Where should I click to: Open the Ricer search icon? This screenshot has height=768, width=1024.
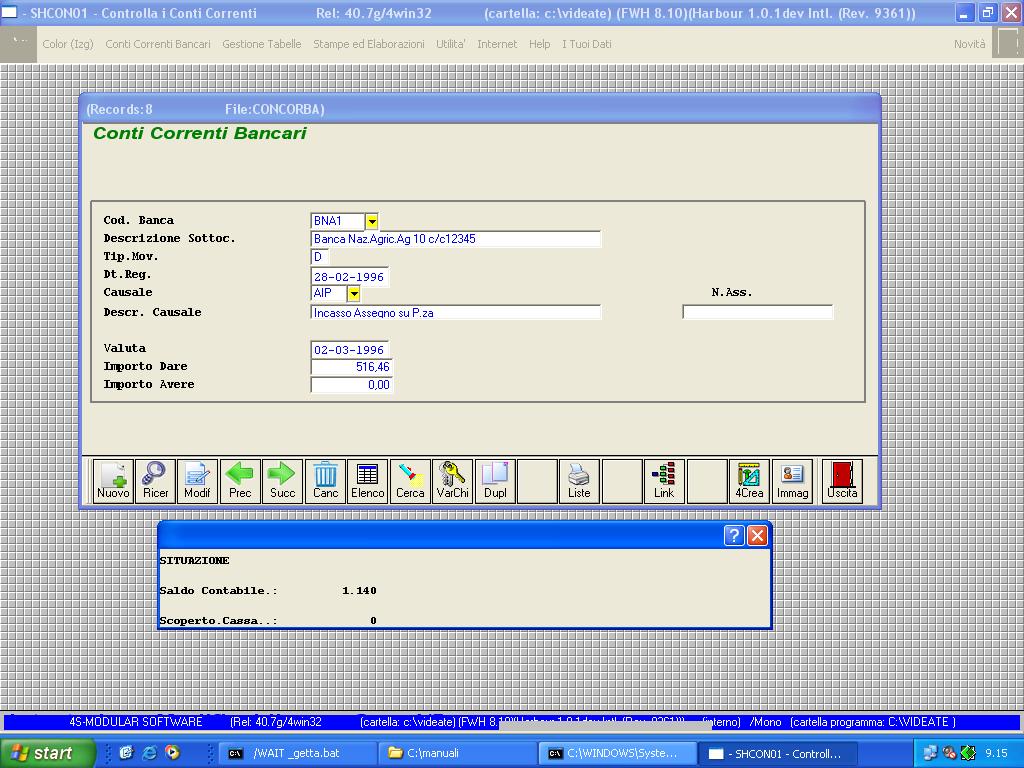[x=155, y=481]
